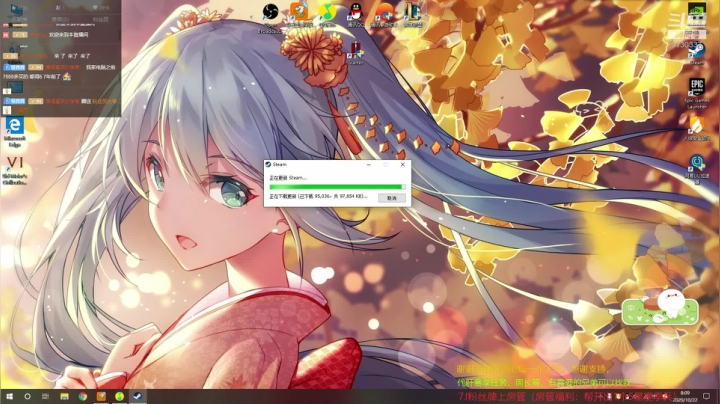The height and width of the screenshot is (404, 720).
Task: Close the Steam updater window
Action: pos(403,164)
